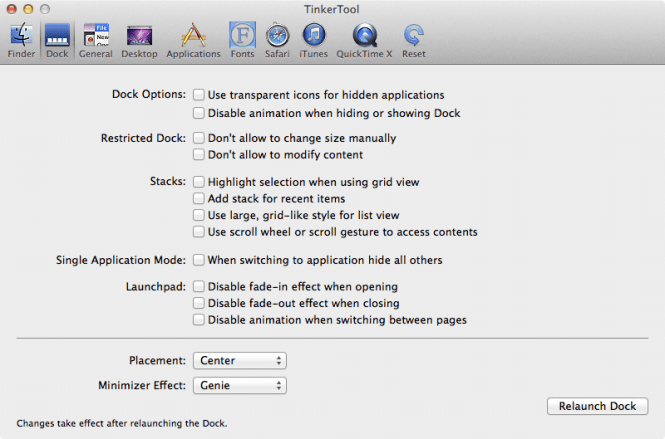
Task: Toggle 'Don't allow to modify content'
Action: click(199, 155)
